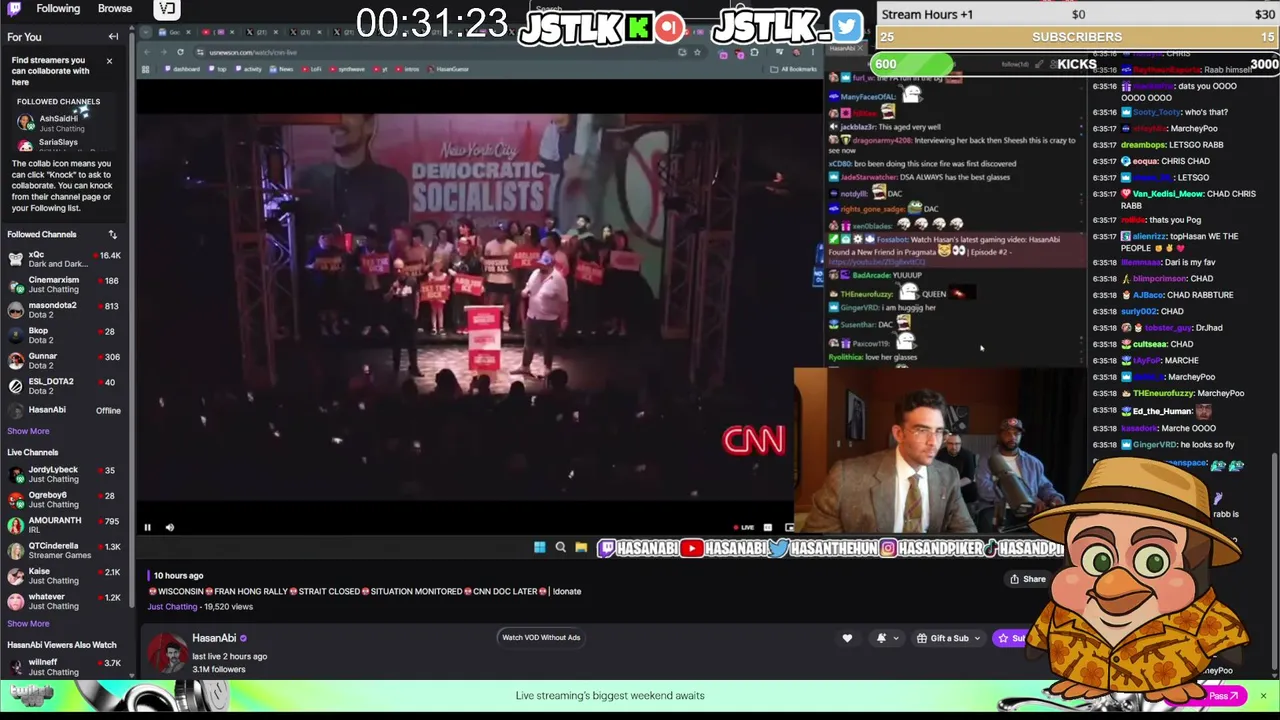The height and width of the screenshot is (720, 1280).
Task: Open the synthwave bookmark
Action: [347, 69]
